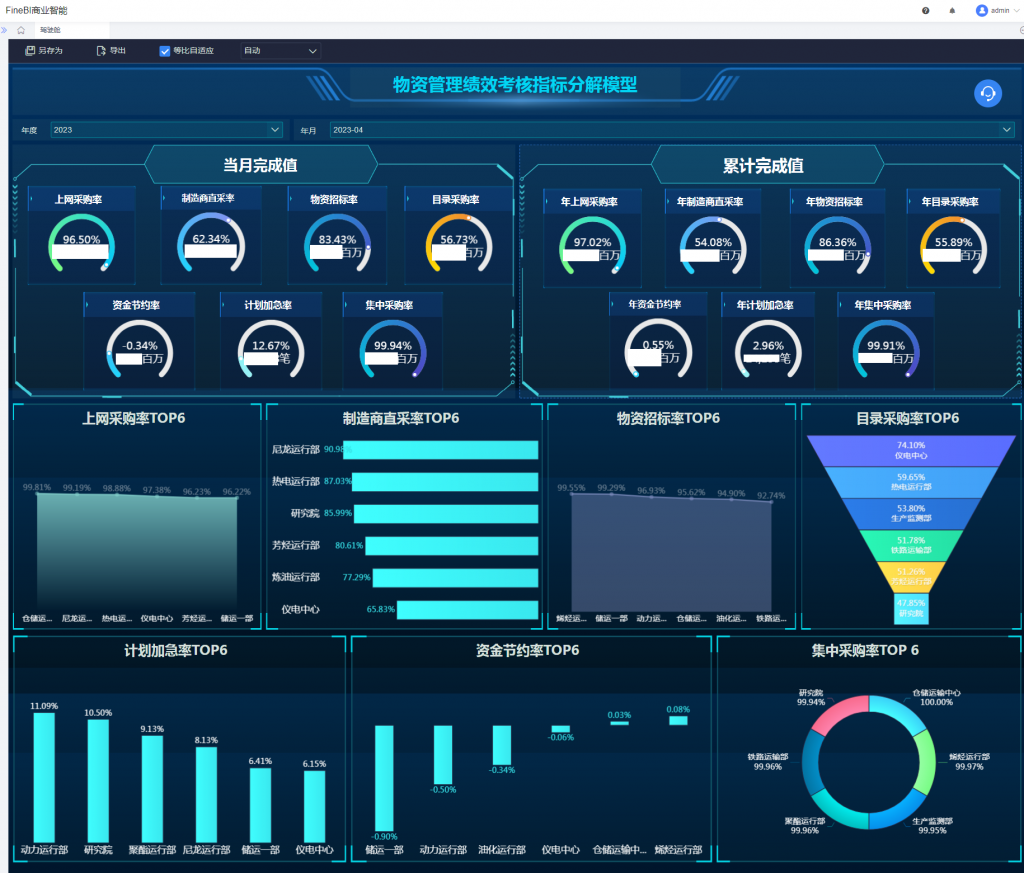The width and height of the screenshot is (1024, 873).
Task: Click the 年资金节约率 gauge showing 0.55%
Action: (x=658, y=350)
